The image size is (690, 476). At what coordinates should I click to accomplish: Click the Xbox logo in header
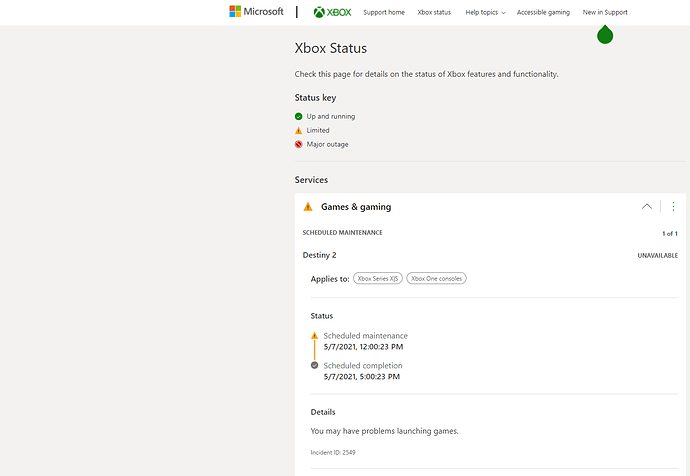(332, 12)
